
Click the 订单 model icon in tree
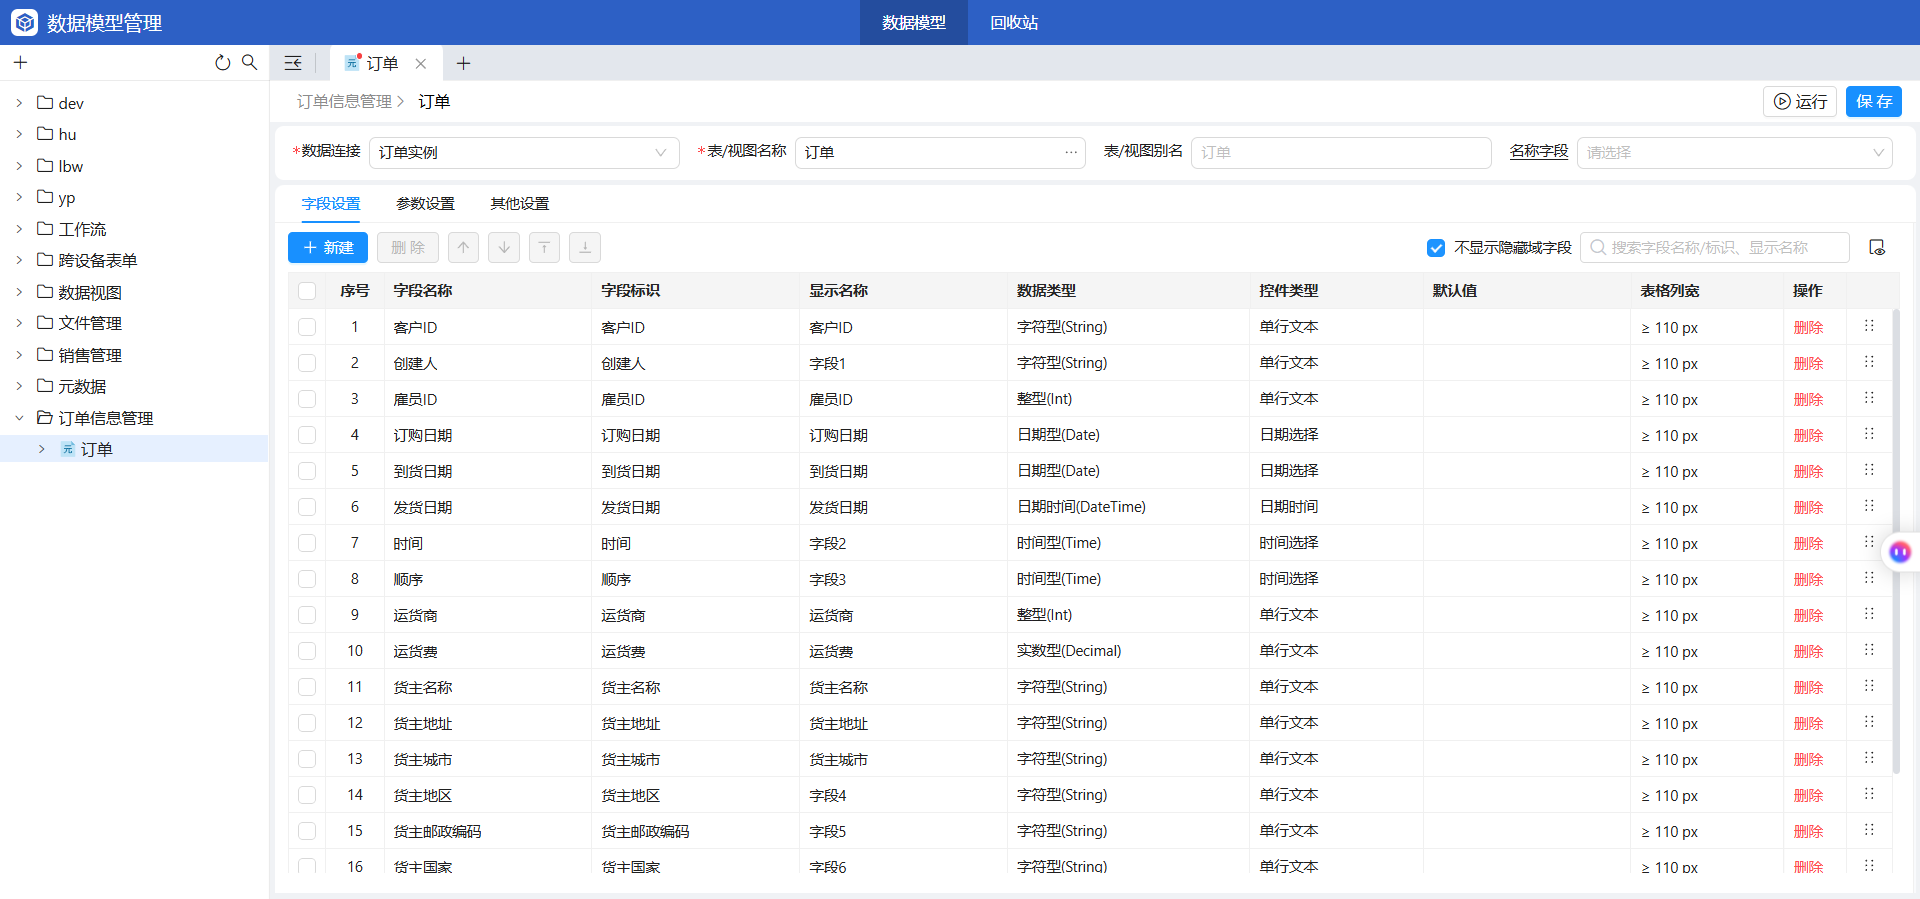(x=68, y=449)
